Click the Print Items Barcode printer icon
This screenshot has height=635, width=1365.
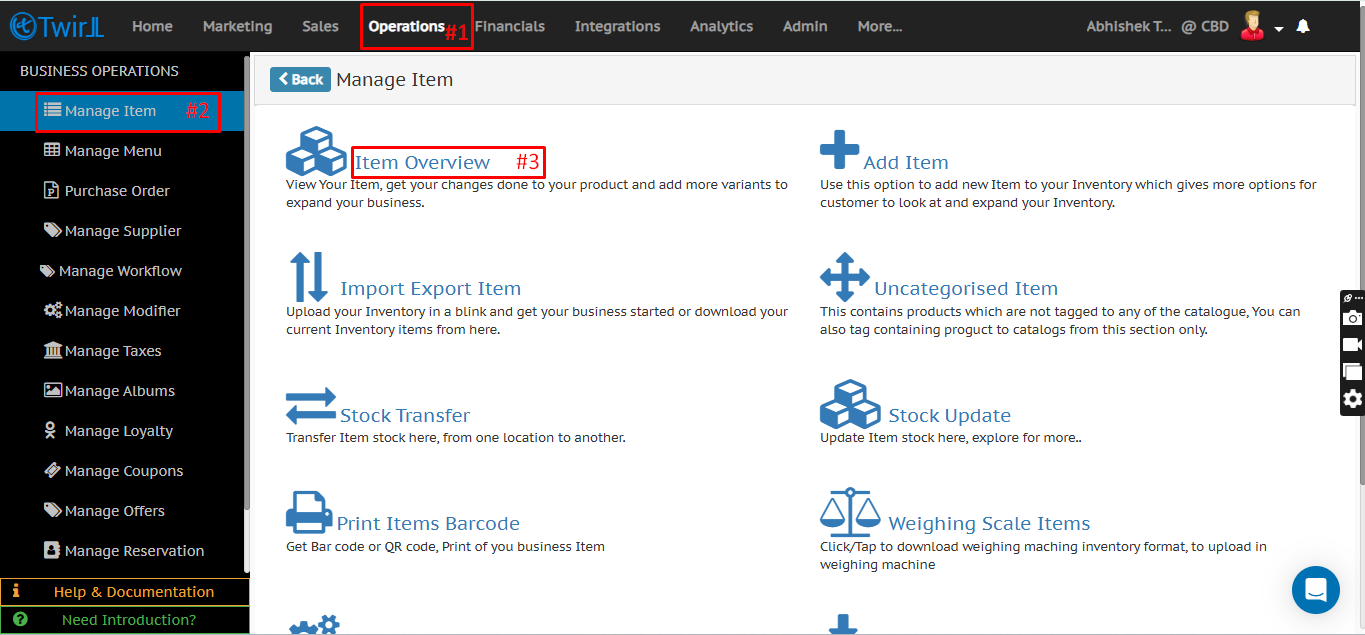click(309, 512)
